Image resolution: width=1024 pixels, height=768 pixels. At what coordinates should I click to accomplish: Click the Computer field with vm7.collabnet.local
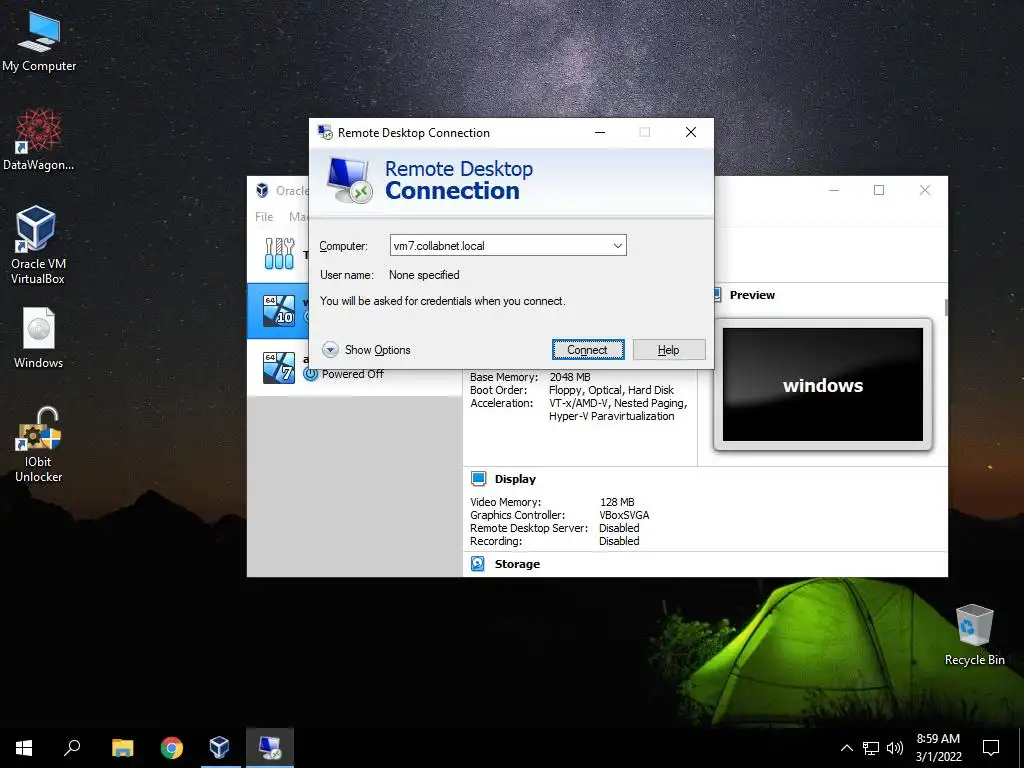pos(508,246)
